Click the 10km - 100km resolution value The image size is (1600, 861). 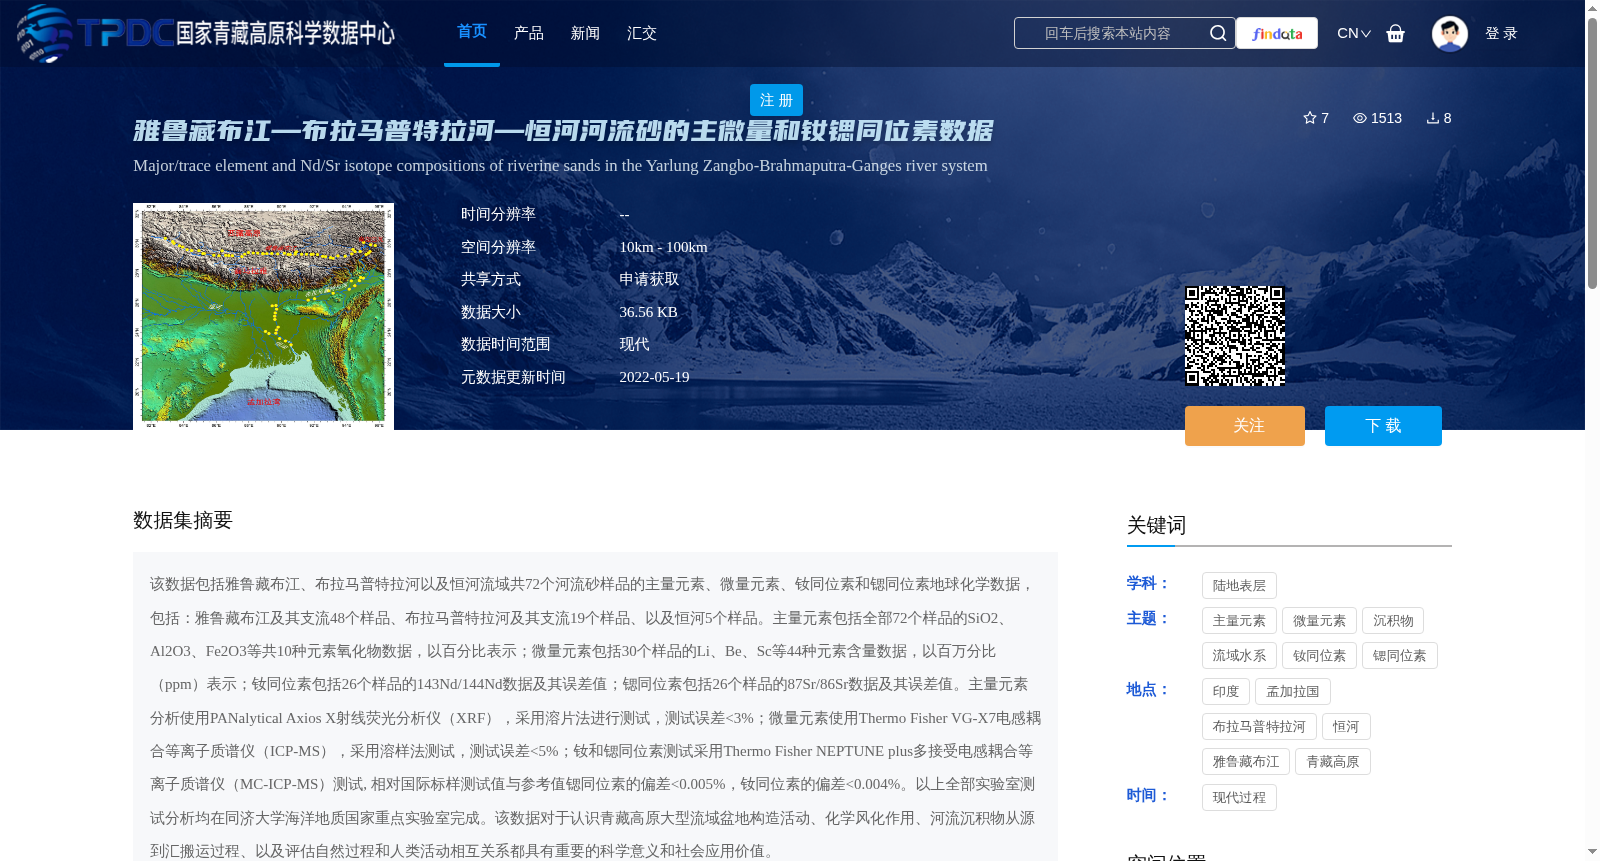[x=663, y=247]
